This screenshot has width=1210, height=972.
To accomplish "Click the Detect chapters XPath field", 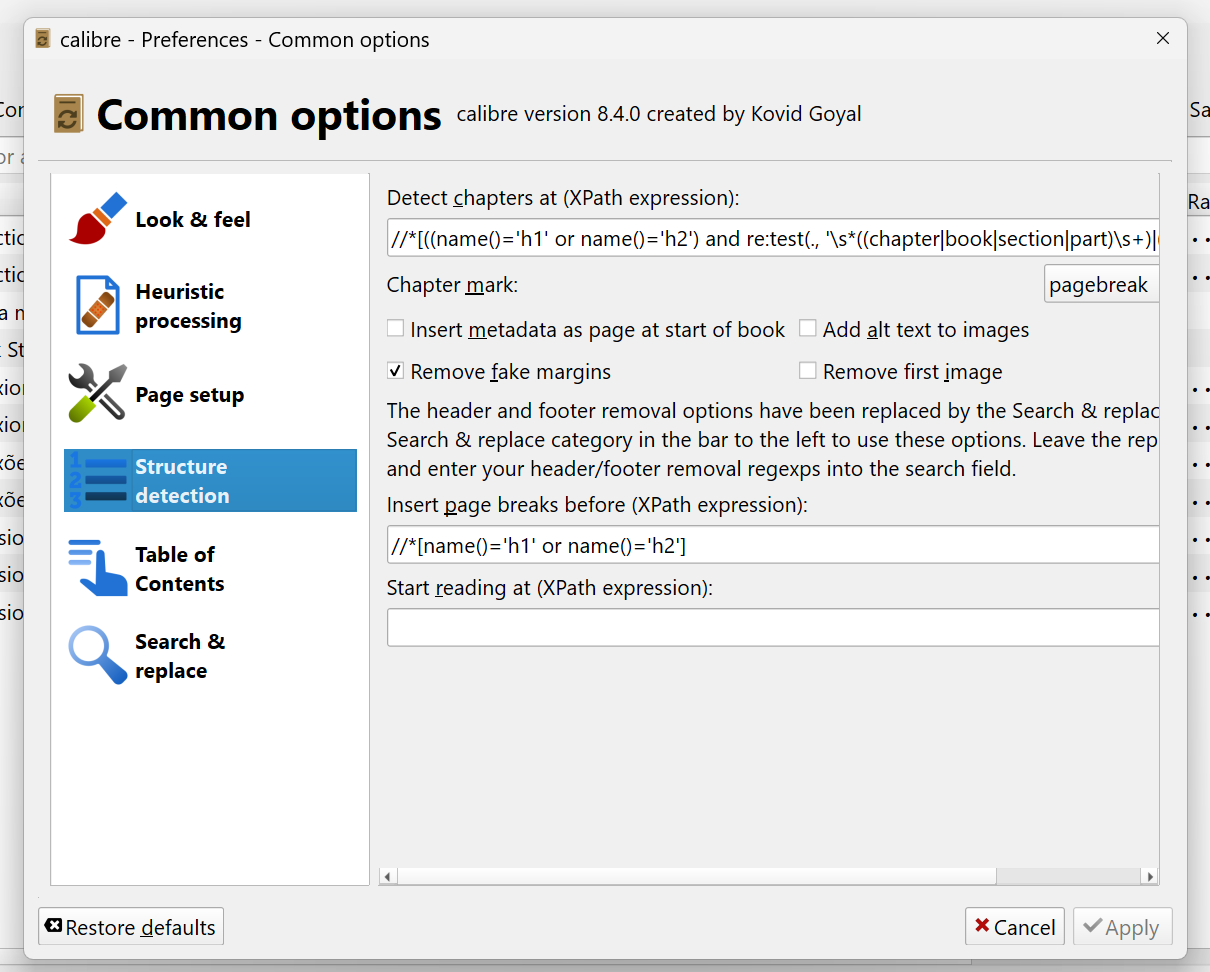I will tap(772, 238).
